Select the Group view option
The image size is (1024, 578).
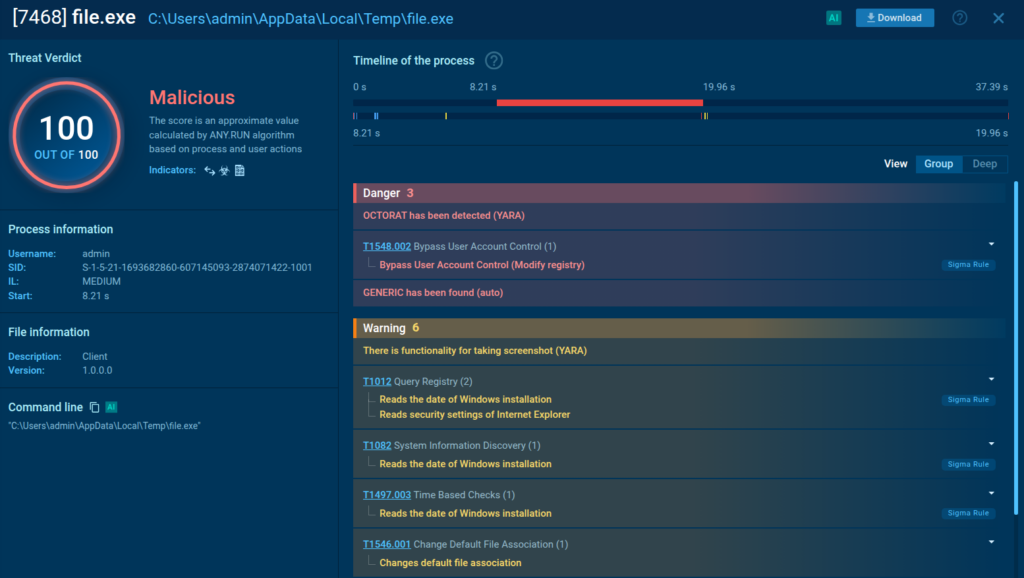[938, 164]
